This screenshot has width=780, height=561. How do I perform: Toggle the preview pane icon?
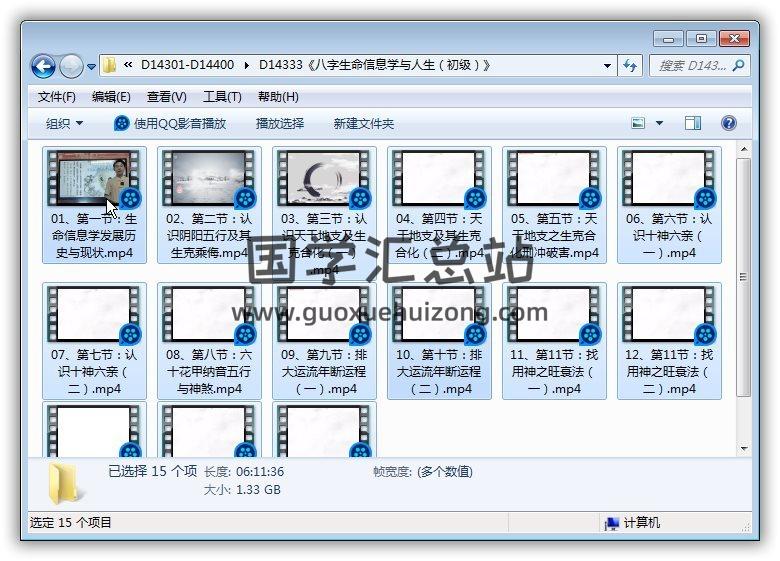pos(692,123)
